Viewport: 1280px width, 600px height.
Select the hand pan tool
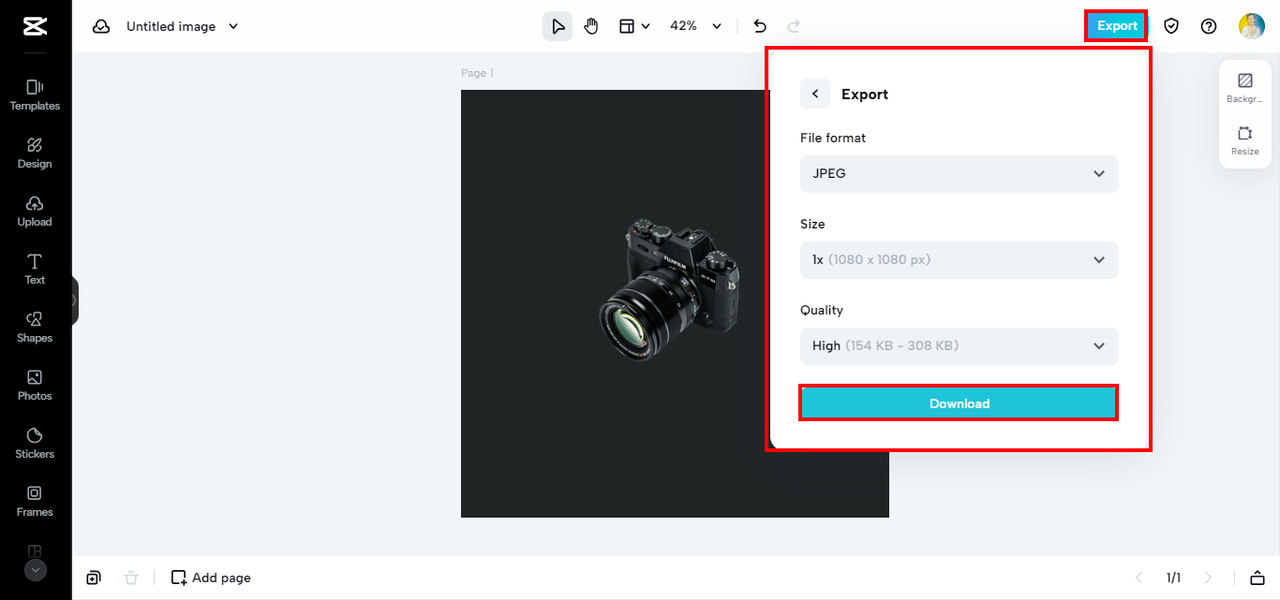coord(591,26)
